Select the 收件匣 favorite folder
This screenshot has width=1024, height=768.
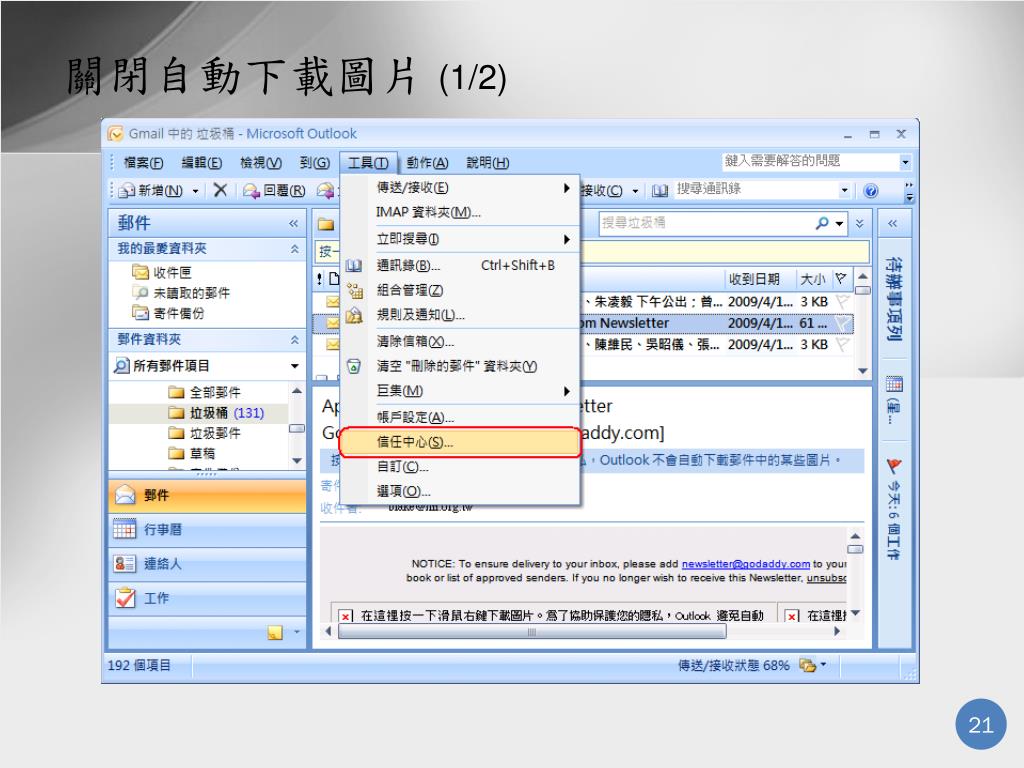(162, 272)
